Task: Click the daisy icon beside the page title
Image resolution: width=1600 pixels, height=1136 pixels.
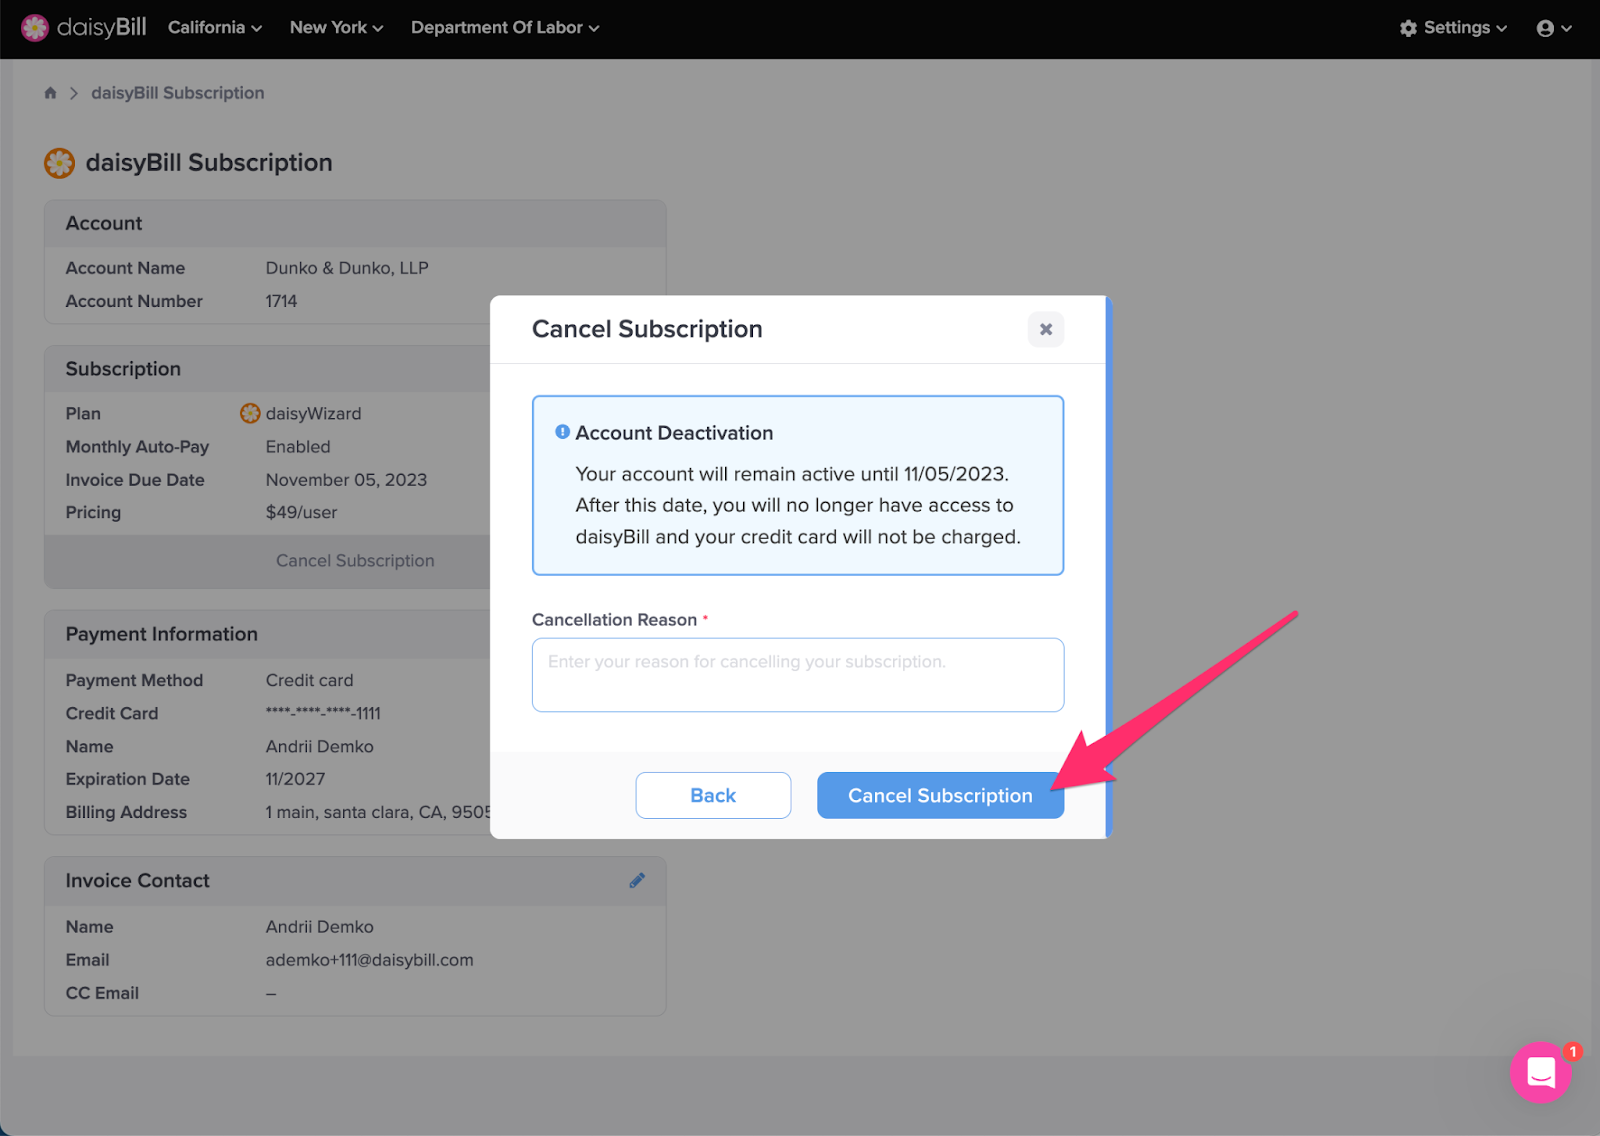Action: click(60, 163)
